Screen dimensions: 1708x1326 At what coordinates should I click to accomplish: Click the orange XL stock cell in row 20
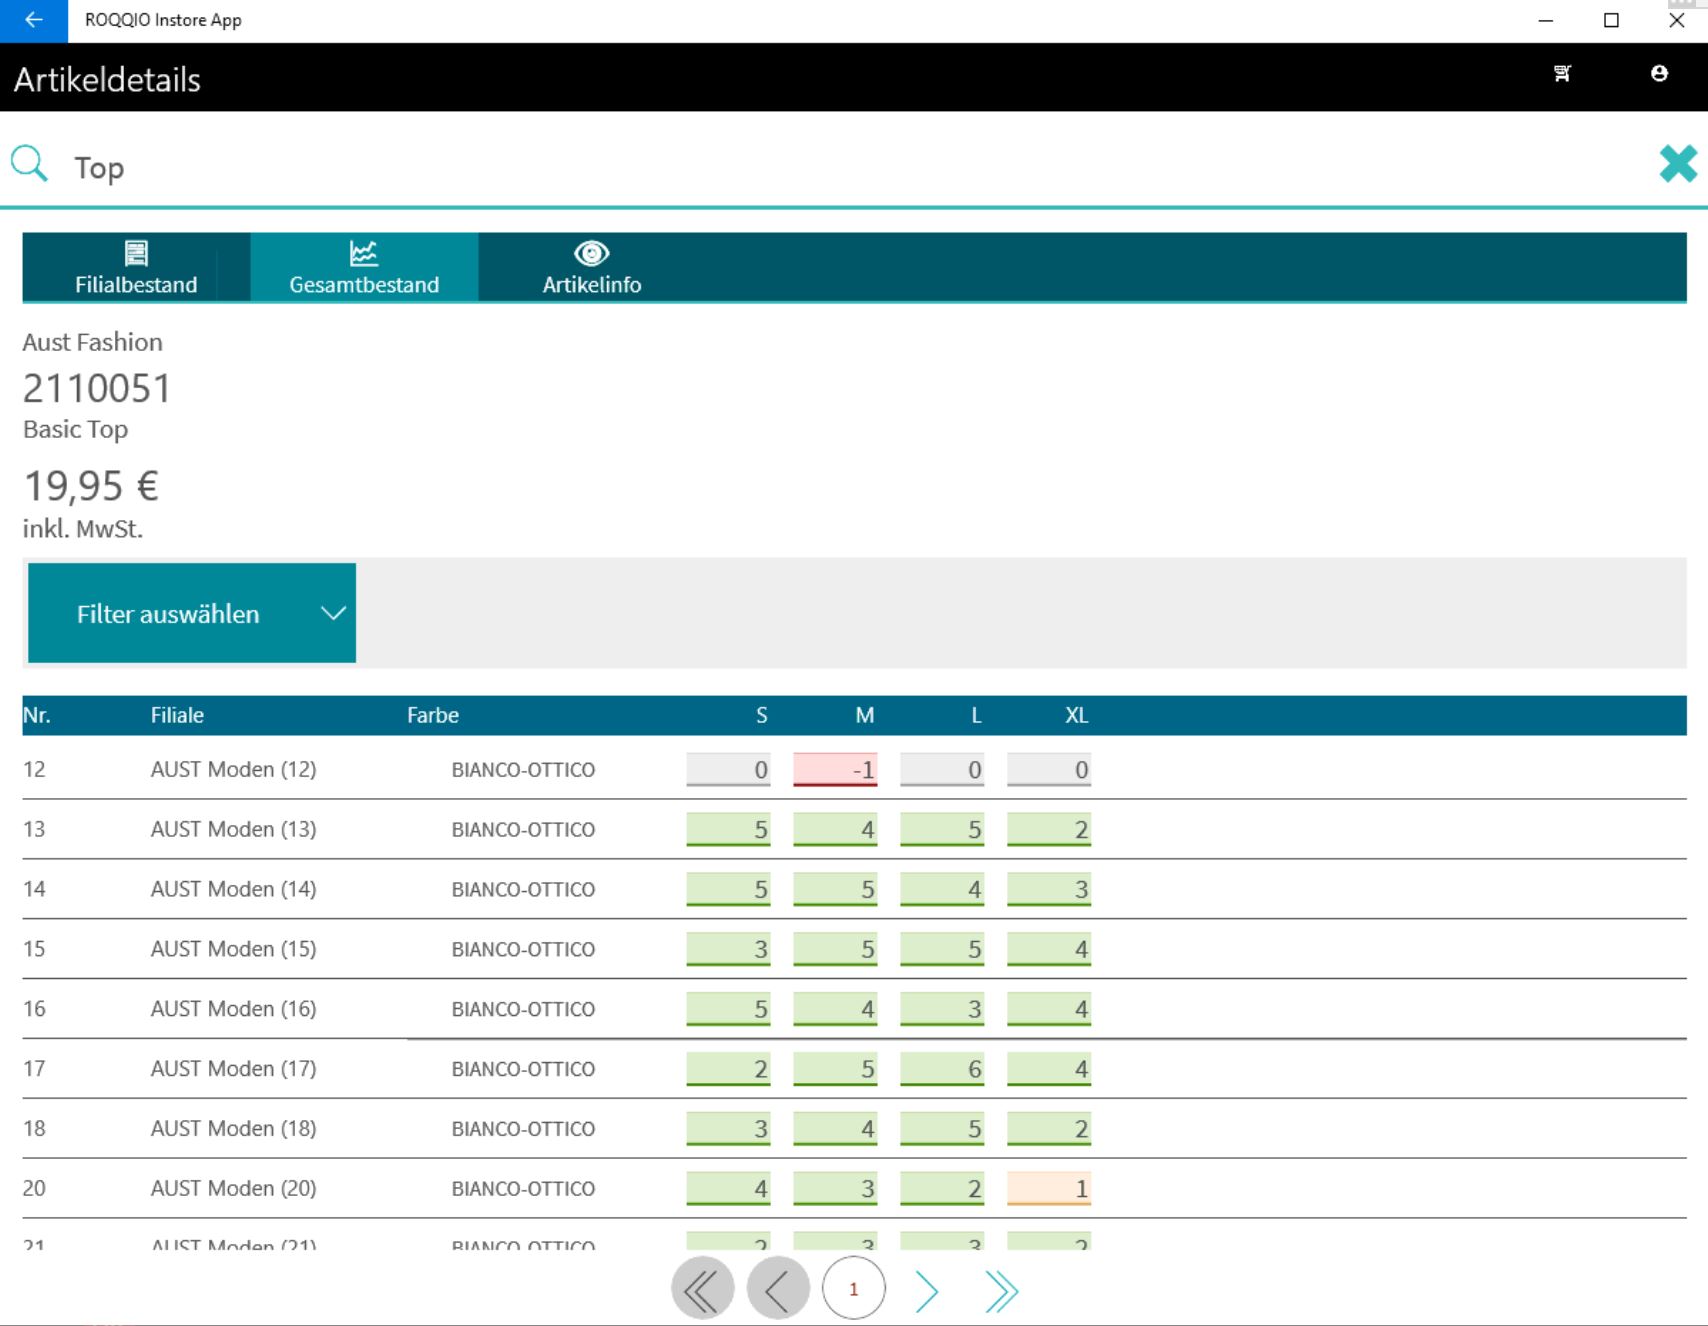pos(1048,1188)
